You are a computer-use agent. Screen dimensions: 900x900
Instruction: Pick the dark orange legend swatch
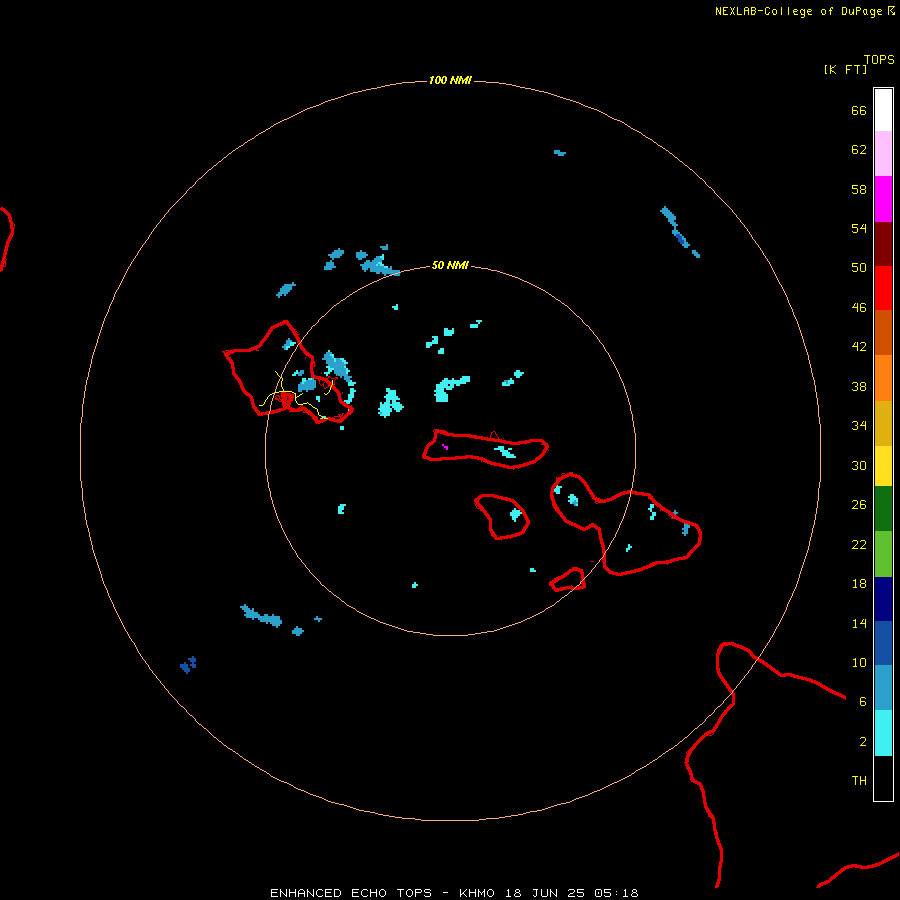[883, 332]
